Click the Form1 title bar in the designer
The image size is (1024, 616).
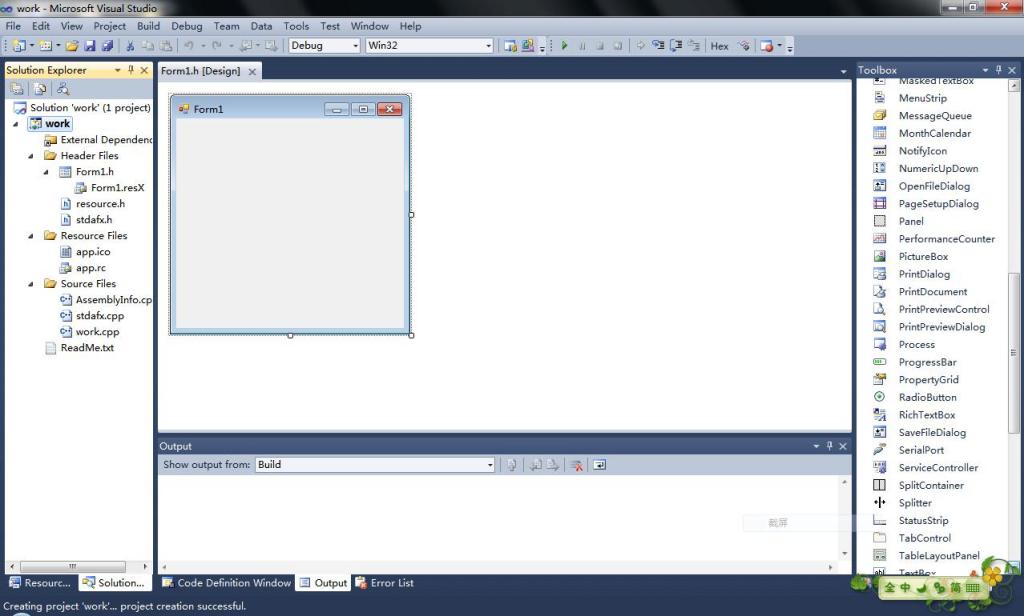291,108
